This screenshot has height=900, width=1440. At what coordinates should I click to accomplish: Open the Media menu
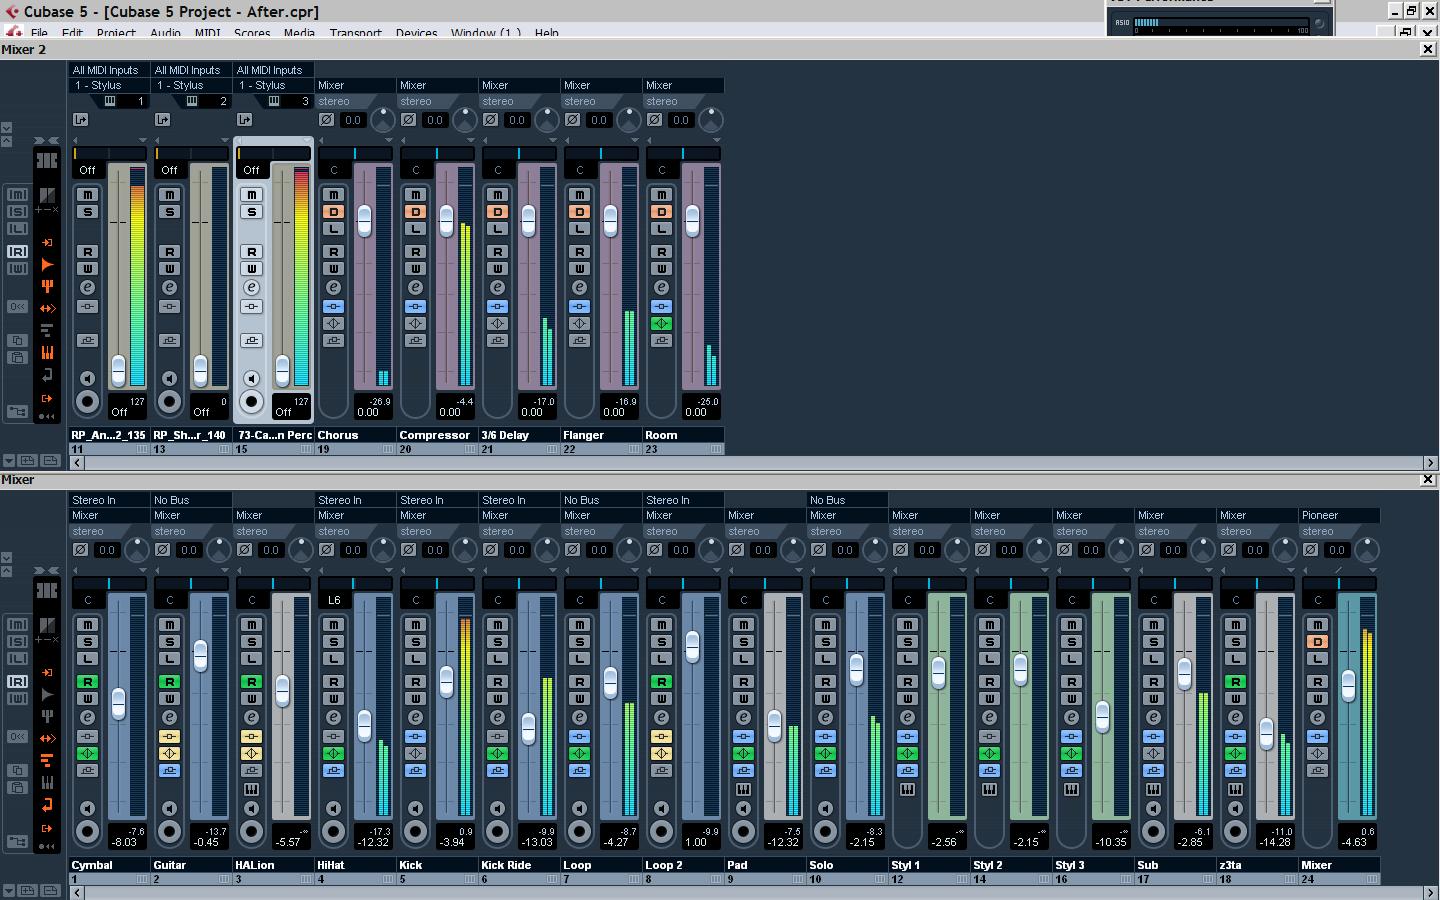[299, 33]
